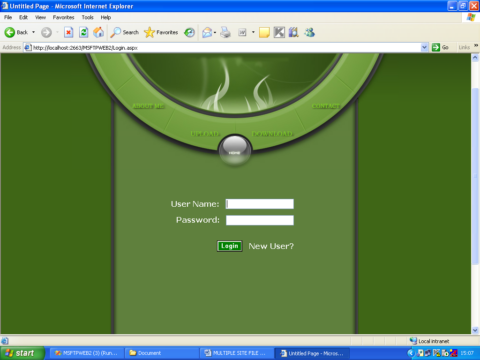Screen dimensions: 480x360
Task: Click the Edit with Word icon
Action: click(x=242, y=32)
